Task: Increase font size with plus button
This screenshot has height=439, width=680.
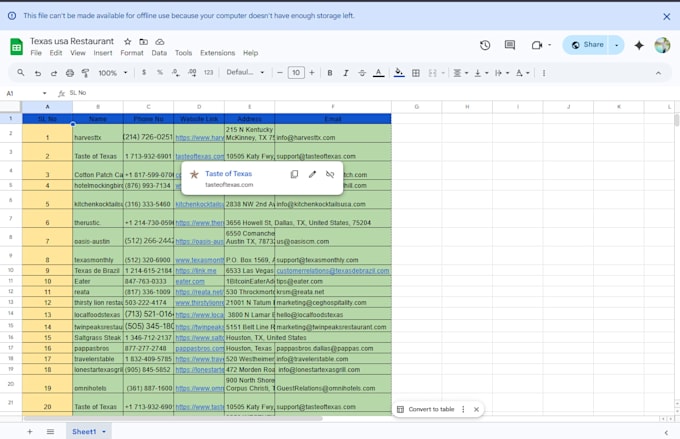Action: point(311,72)
